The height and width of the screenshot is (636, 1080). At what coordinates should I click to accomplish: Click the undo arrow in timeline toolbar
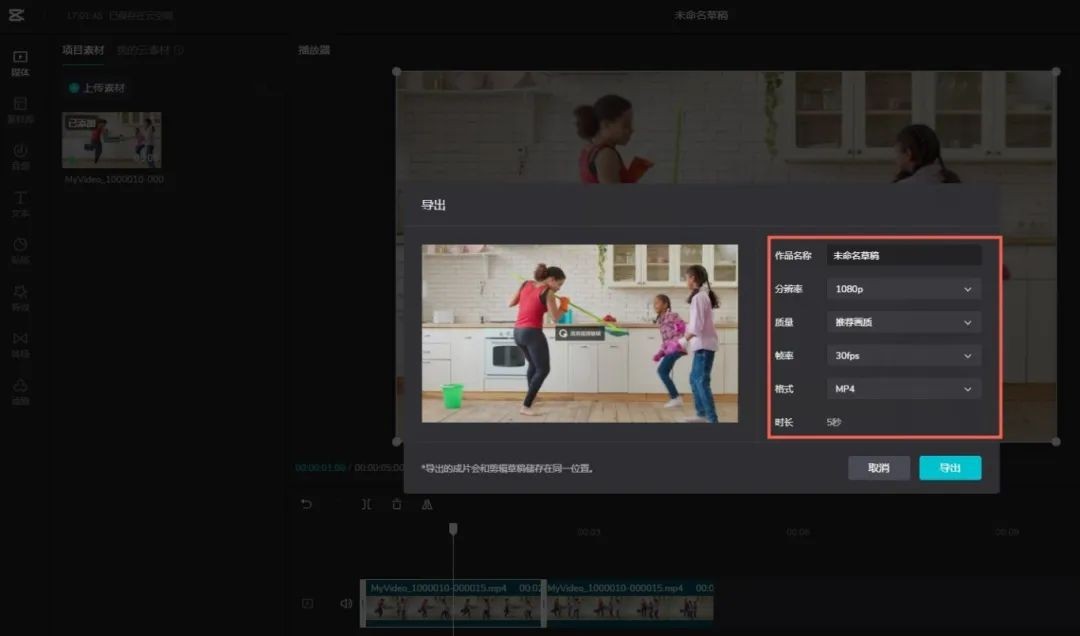point(307,505)
